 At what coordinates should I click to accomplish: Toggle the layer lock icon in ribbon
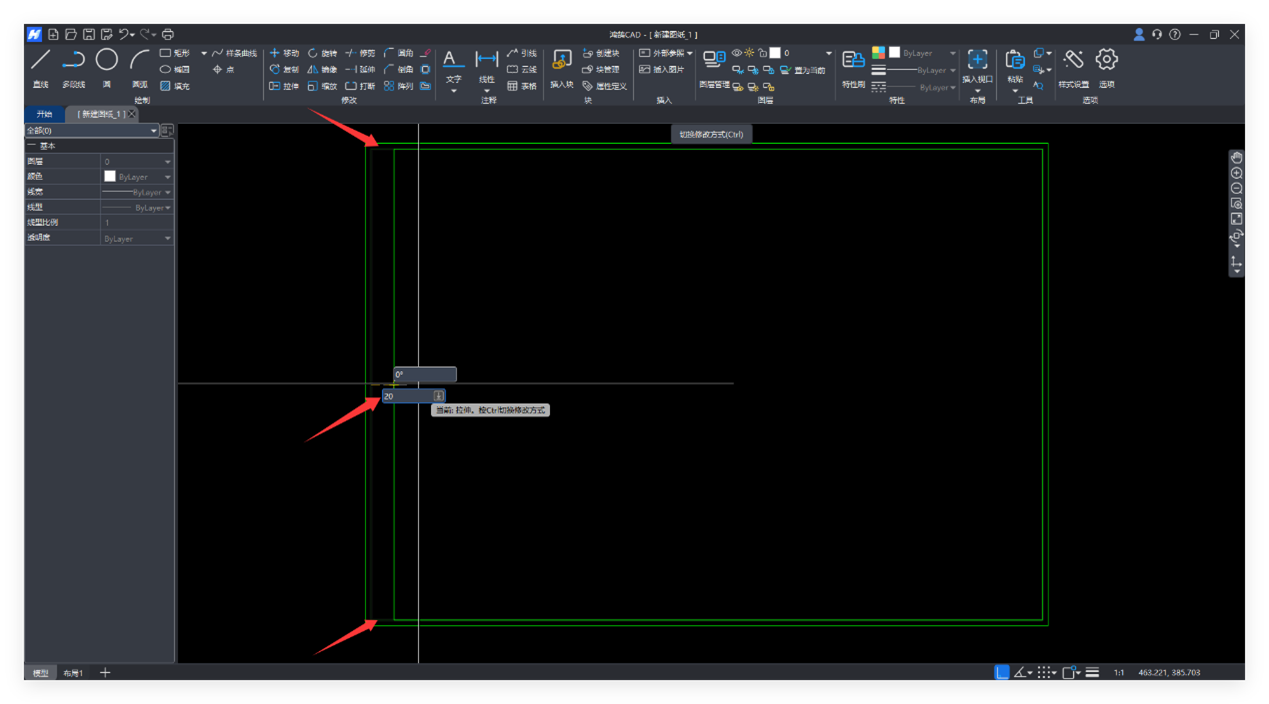click(762, 53)
